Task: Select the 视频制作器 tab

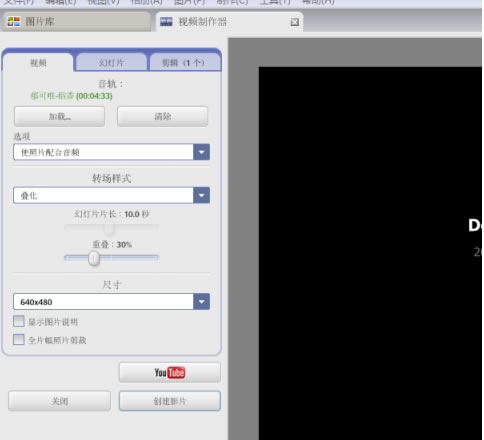Action: point(229,22)
